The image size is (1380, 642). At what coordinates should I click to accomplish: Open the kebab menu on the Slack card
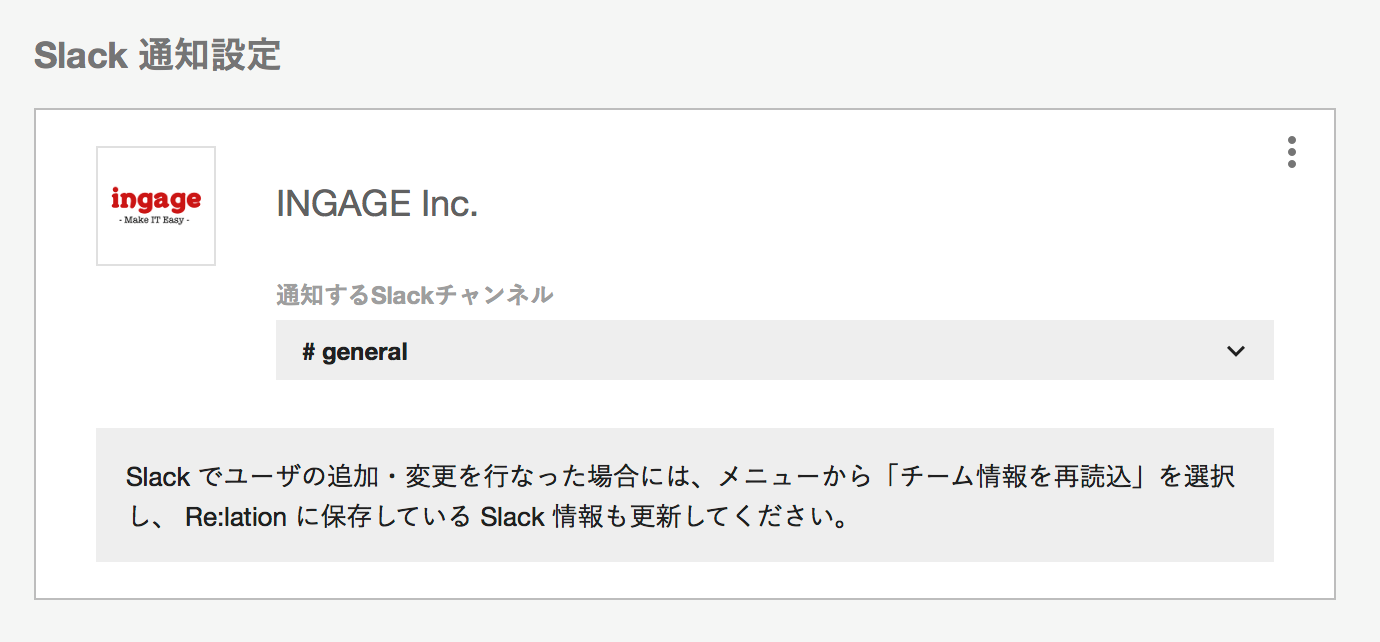1292,152
